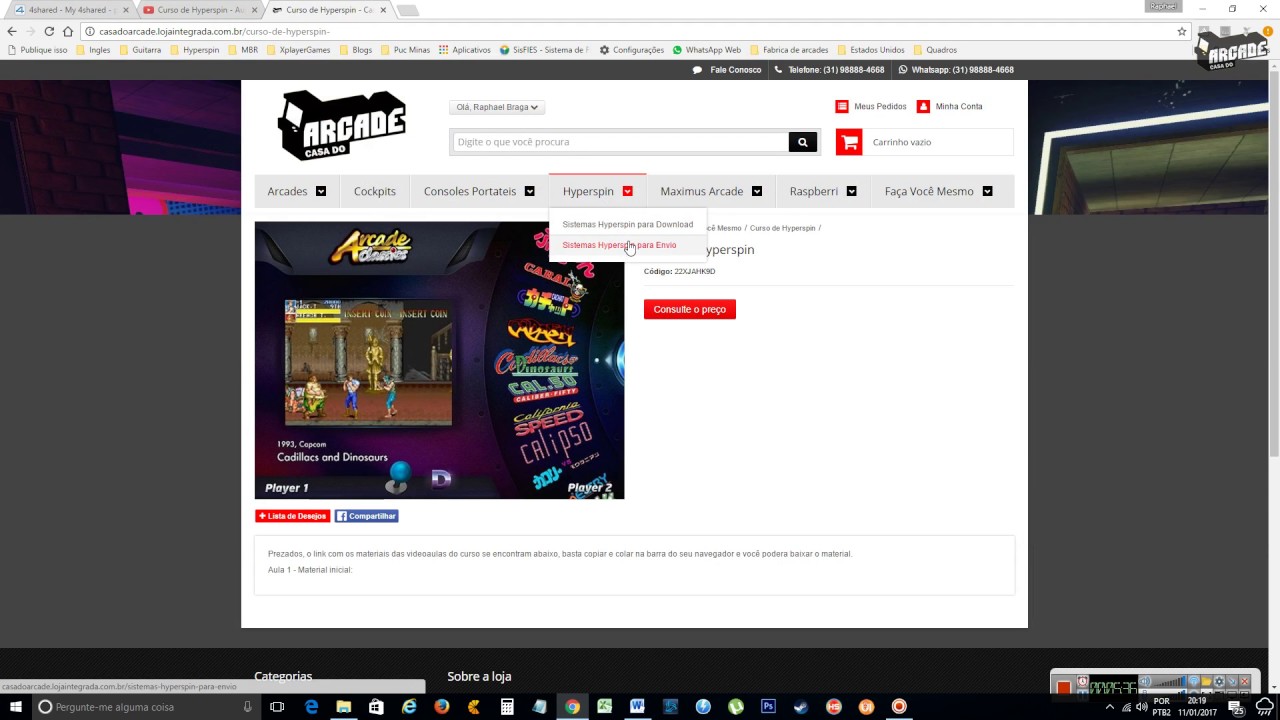Viewport: 1280px width, 720px height.
Task: Reload the page in Chrome
Action: [x=49, y=31]
